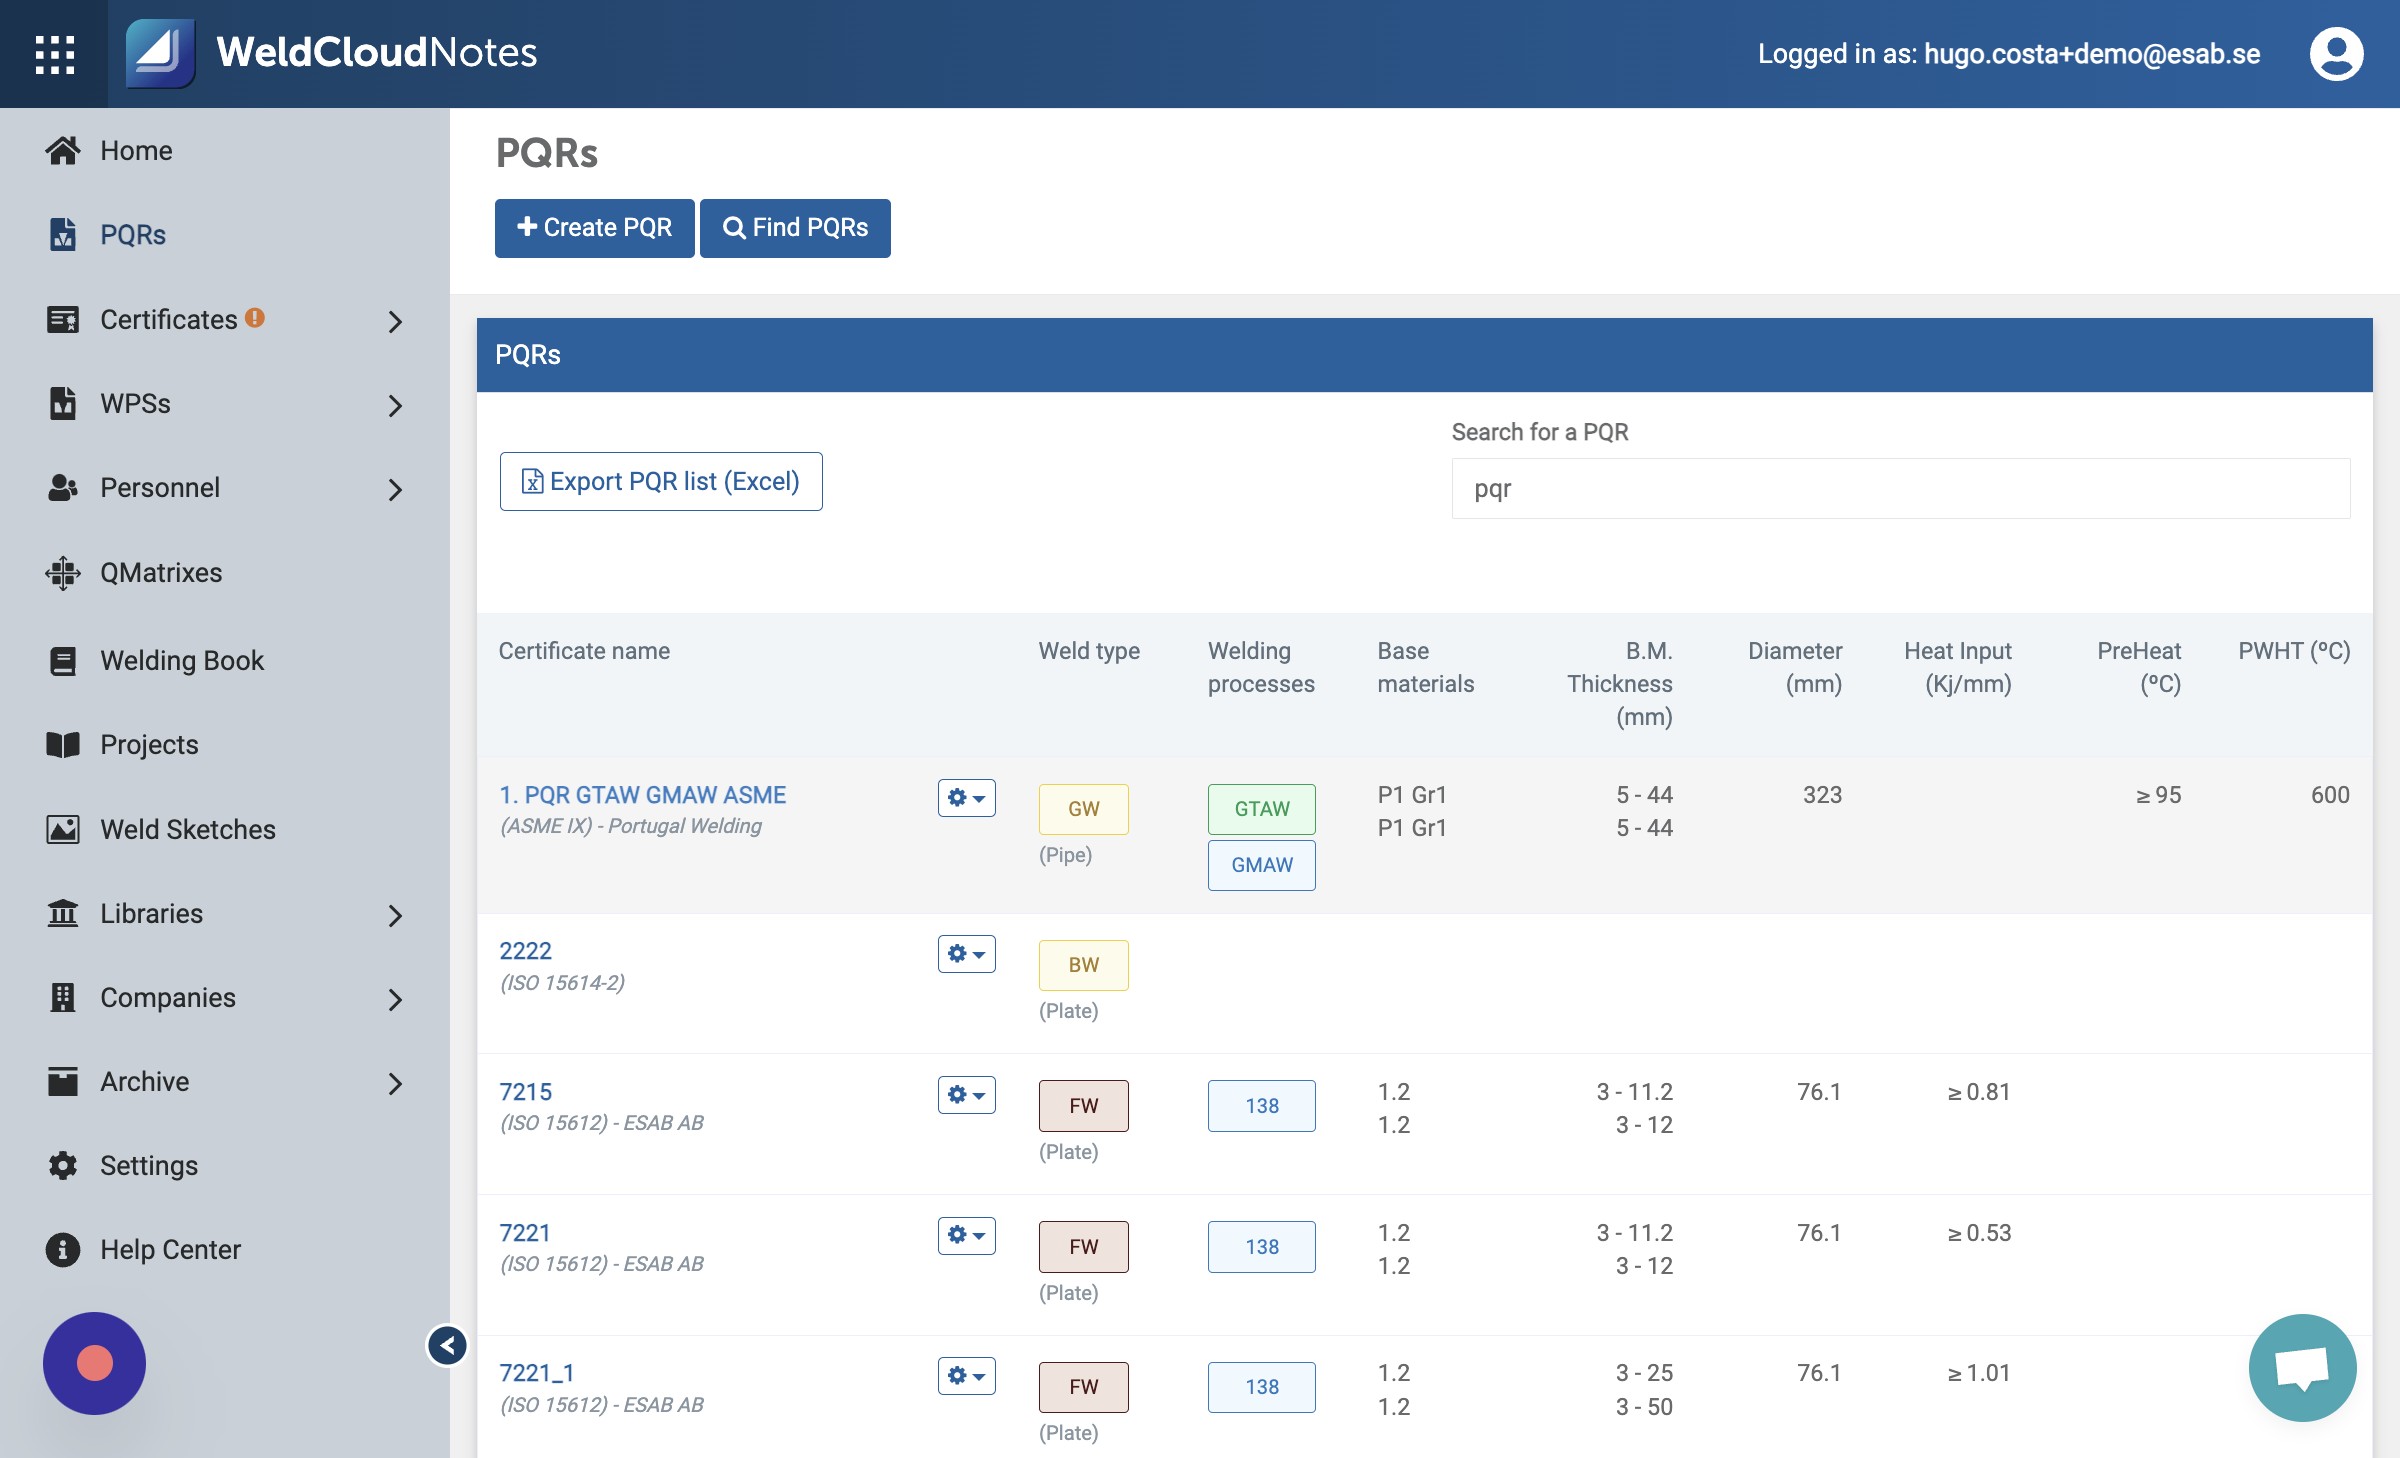
Task: Click the Libraries building icon
Action: [x=63, y=913]
